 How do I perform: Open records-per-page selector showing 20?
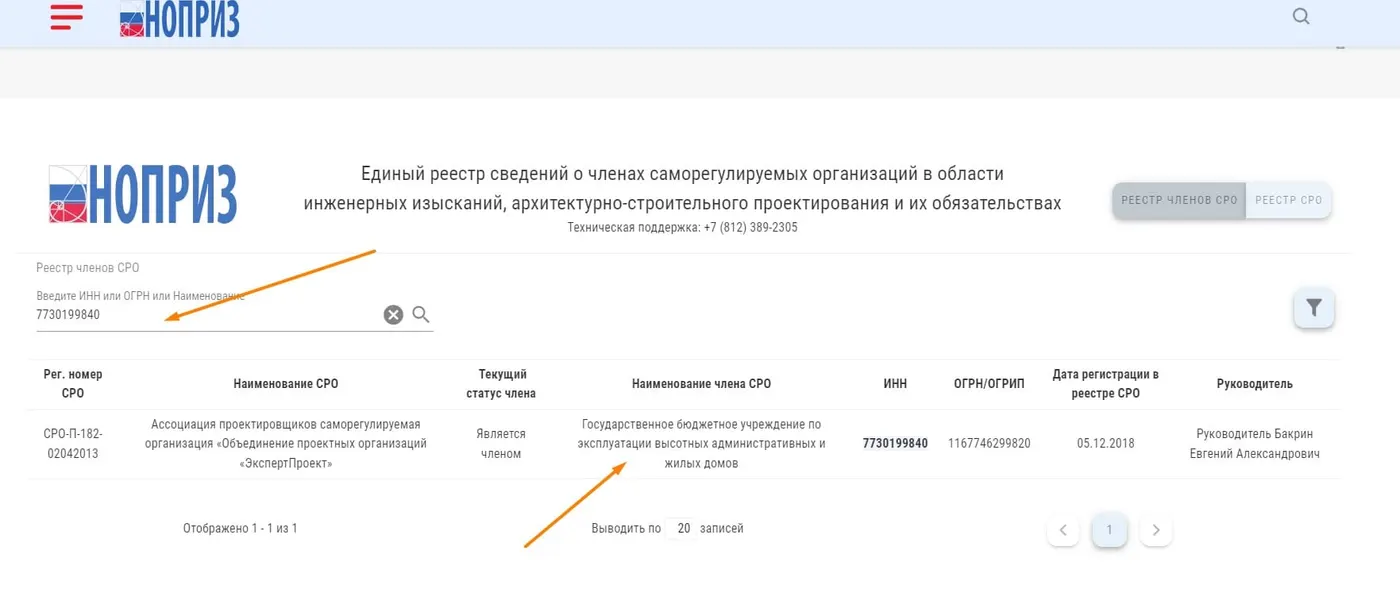(683, 528)
